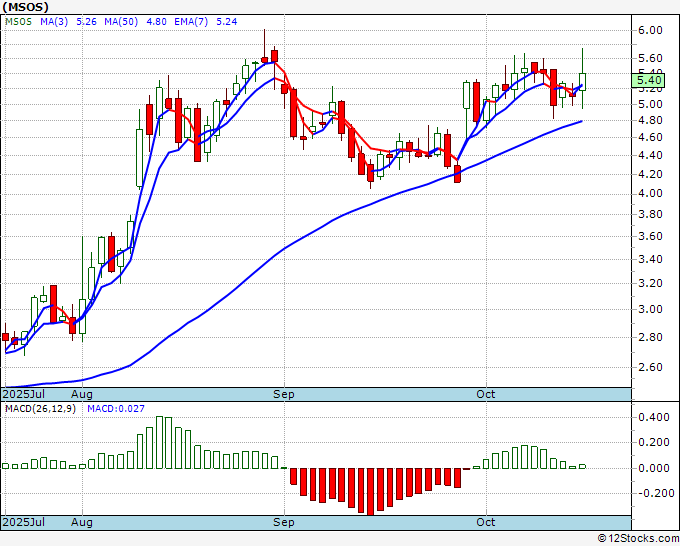Screen dimensions: 680x546
Task: Click the MA(3) legend label
Action: point(54,22)
